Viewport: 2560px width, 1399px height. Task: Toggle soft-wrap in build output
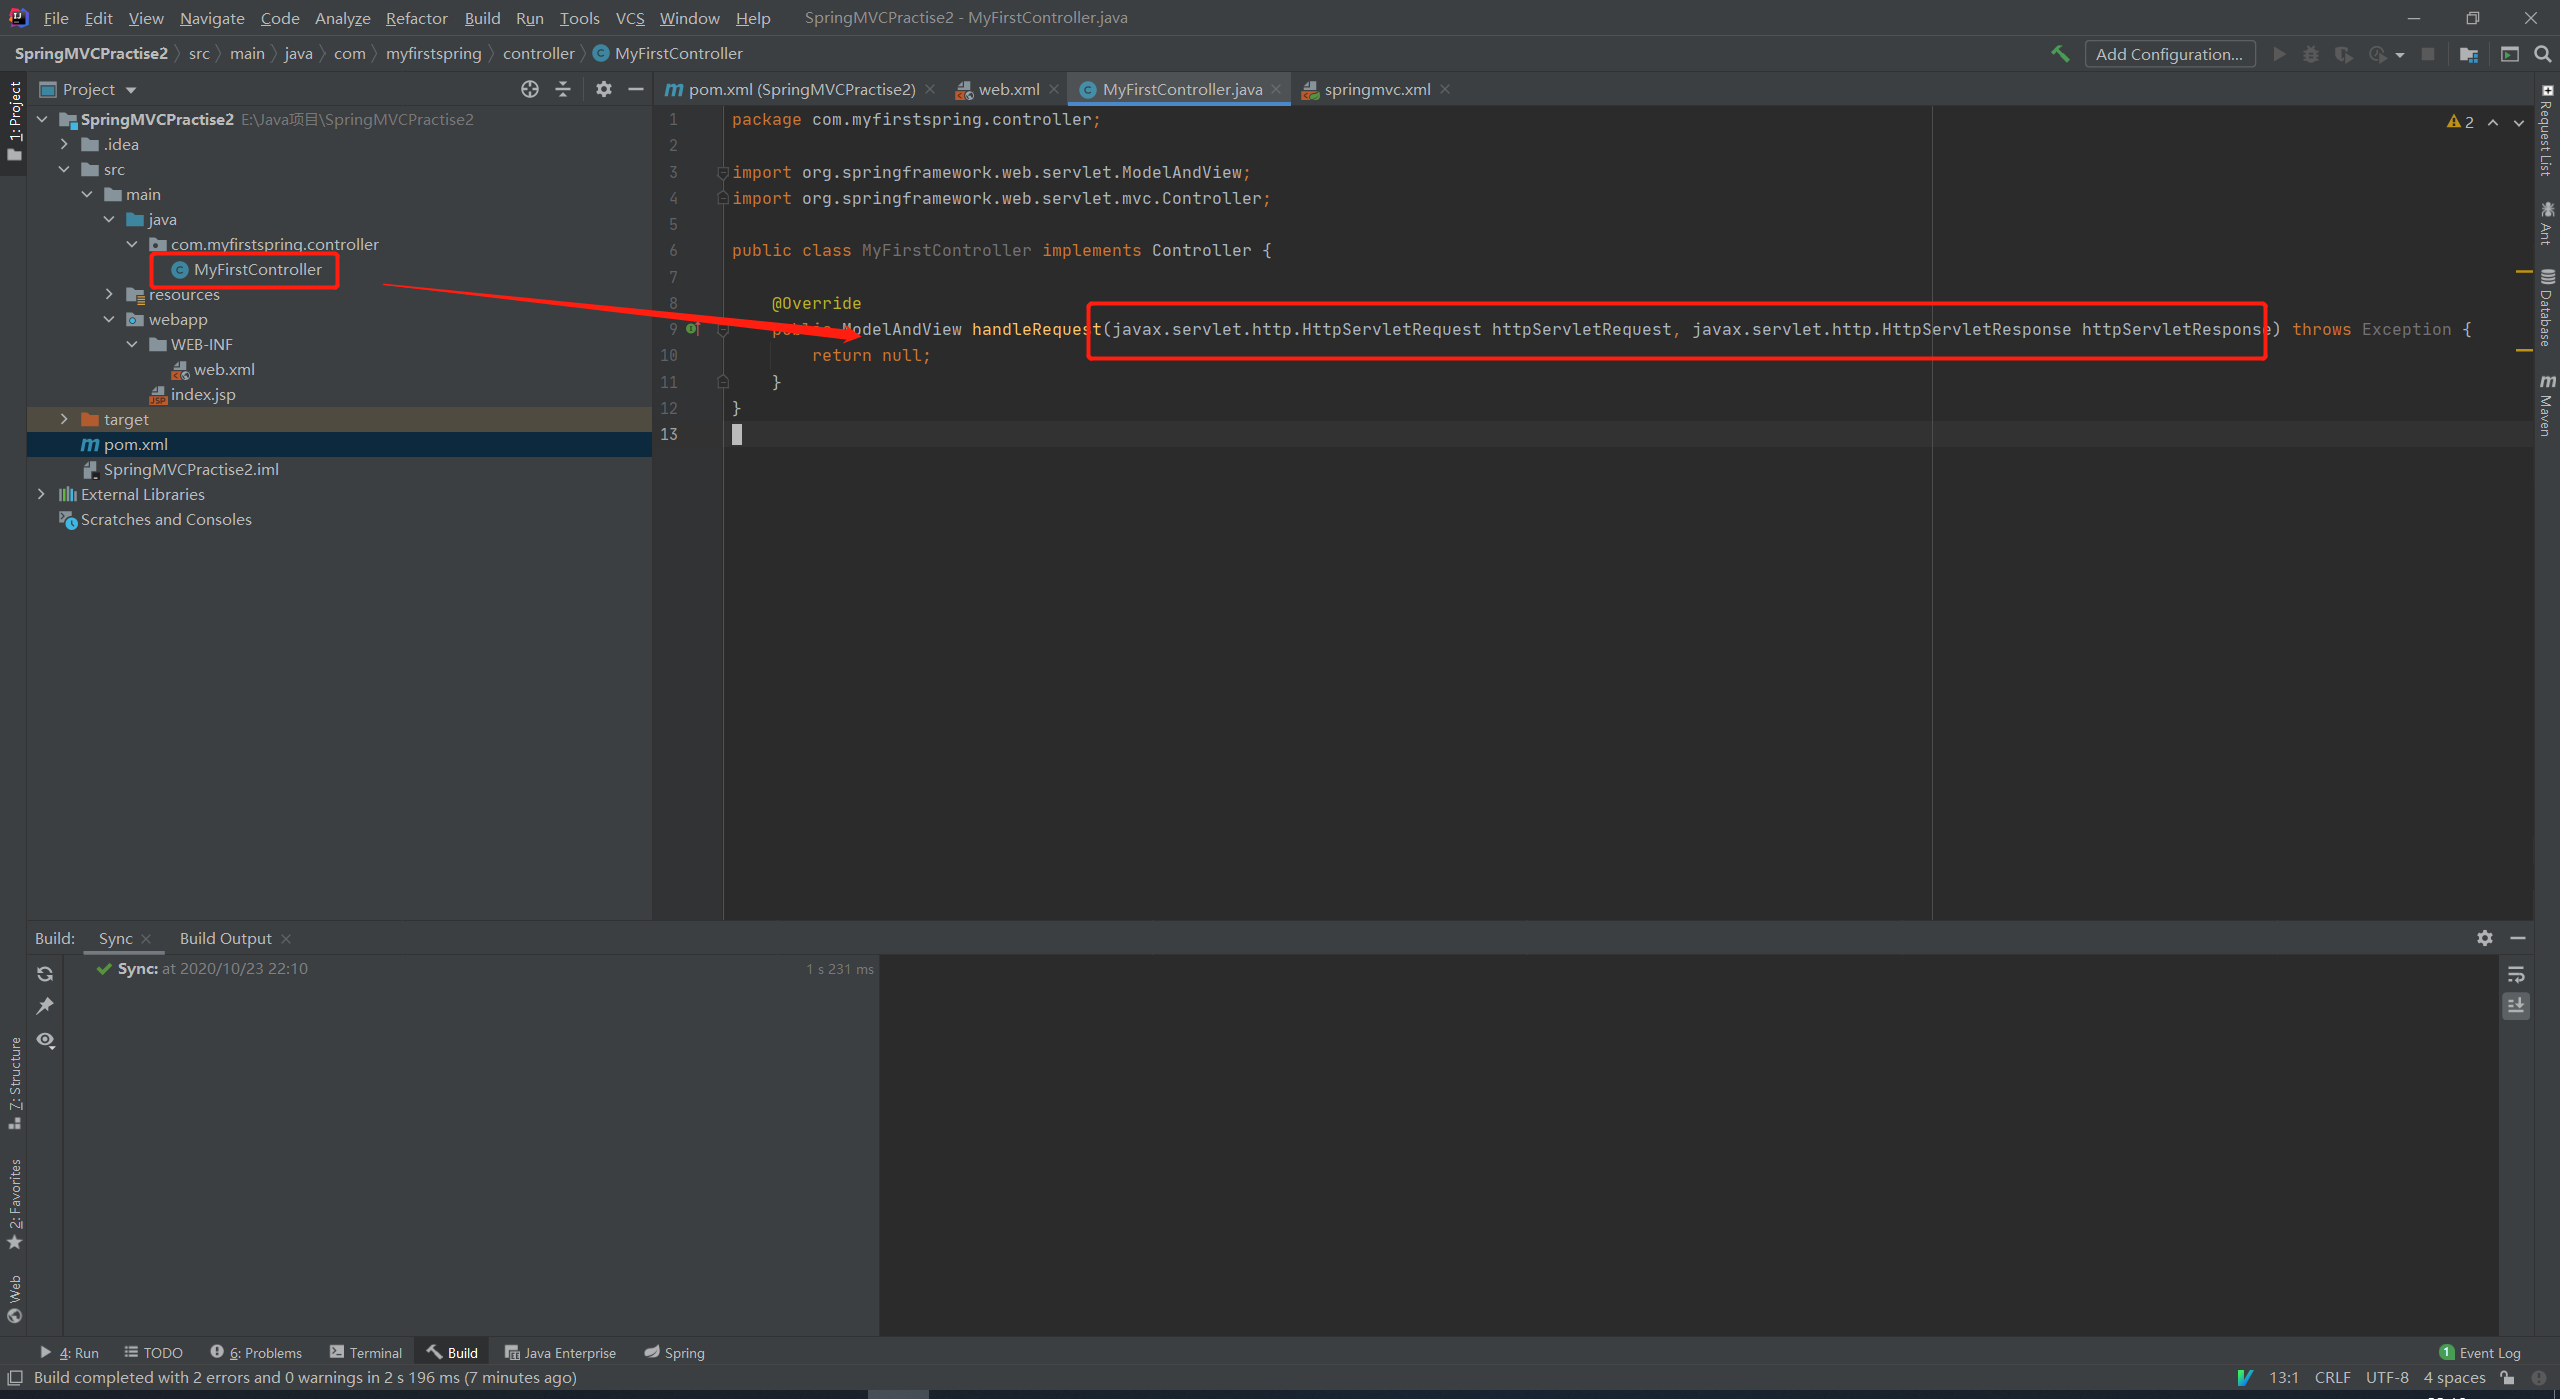click(2516, 974)
